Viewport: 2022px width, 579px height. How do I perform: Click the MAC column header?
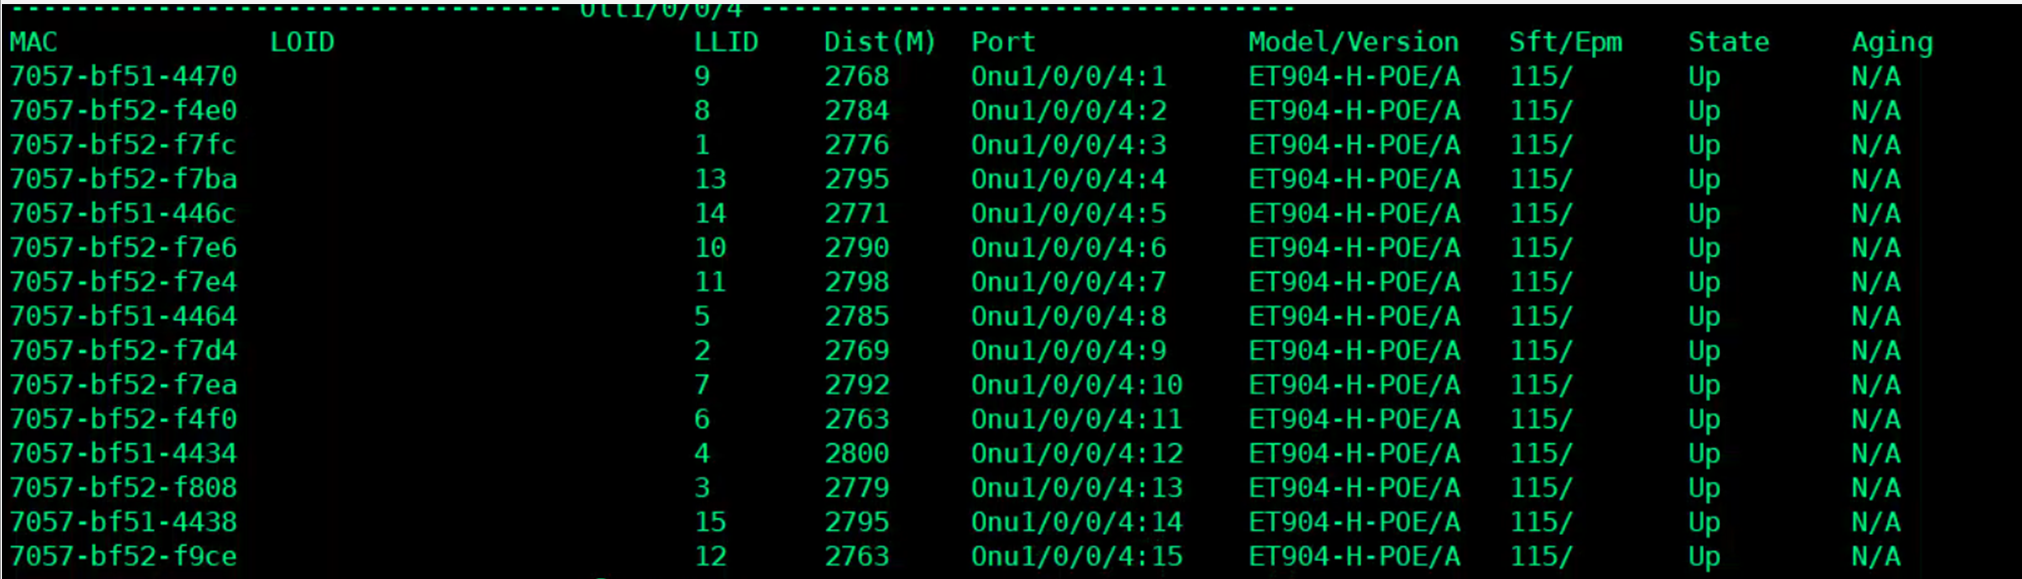tap(34, 43)
